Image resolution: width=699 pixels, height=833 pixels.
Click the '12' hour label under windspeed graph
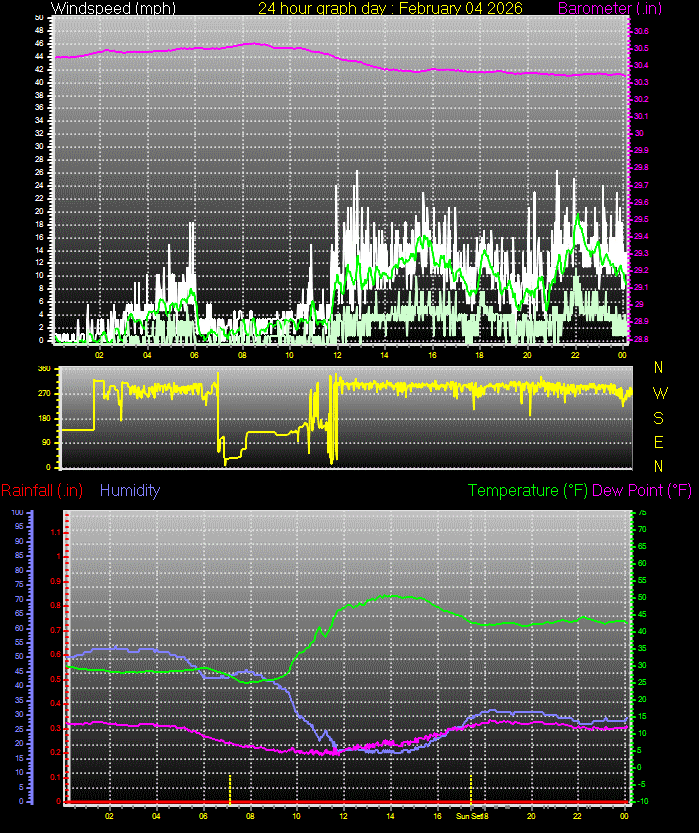pyautogui.click(x=337, y=355)
